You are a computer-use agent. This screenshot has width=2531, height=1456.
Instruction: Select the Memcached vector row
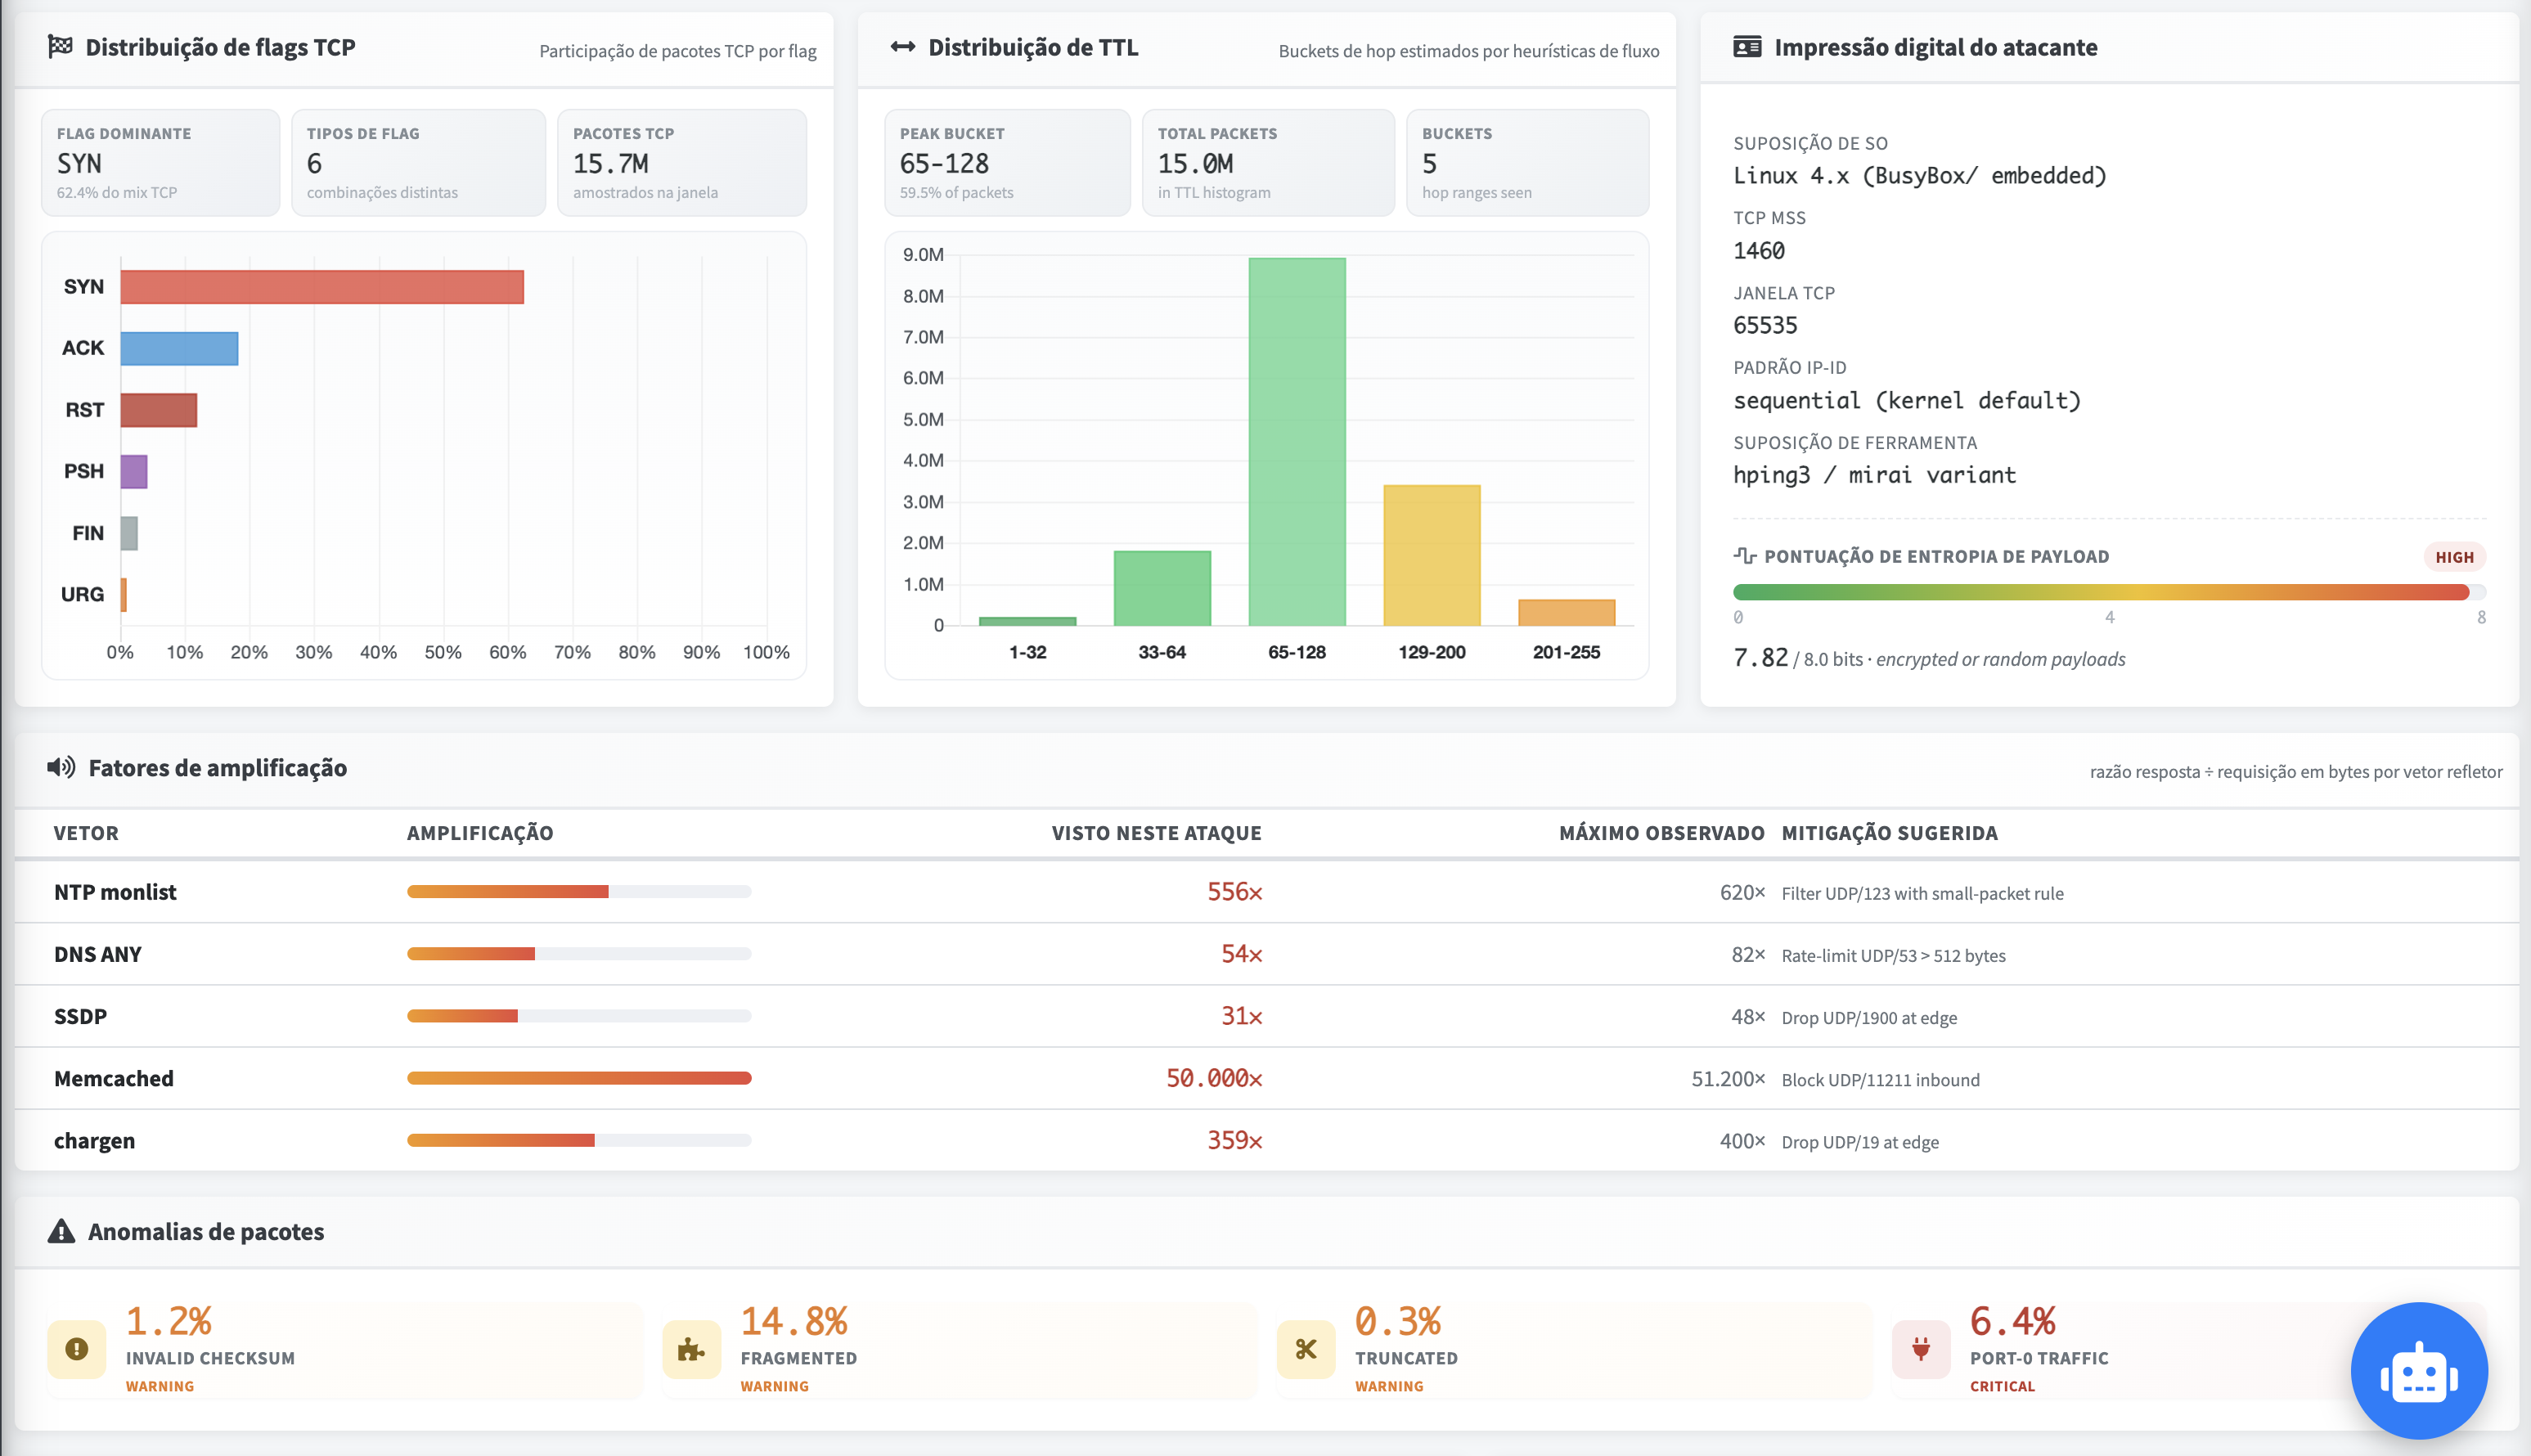click(1266, 1078)
